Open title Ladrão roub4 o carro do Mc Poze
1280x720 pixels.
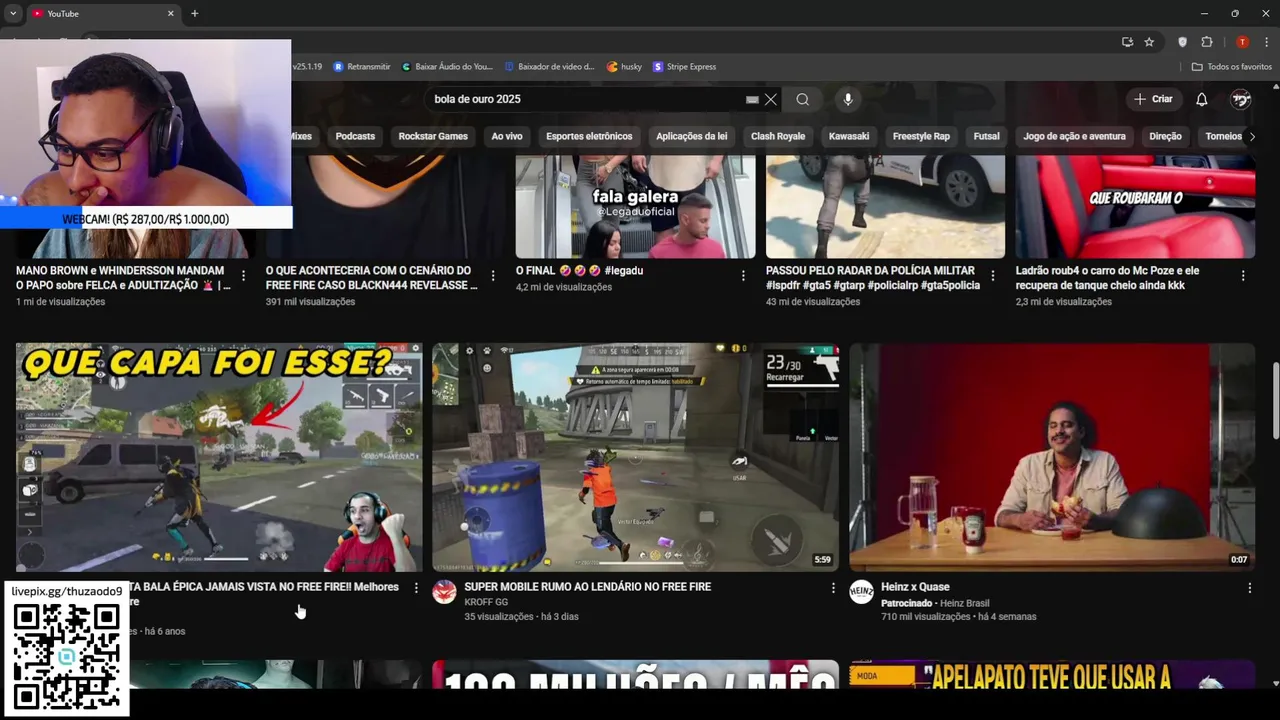1107,278
